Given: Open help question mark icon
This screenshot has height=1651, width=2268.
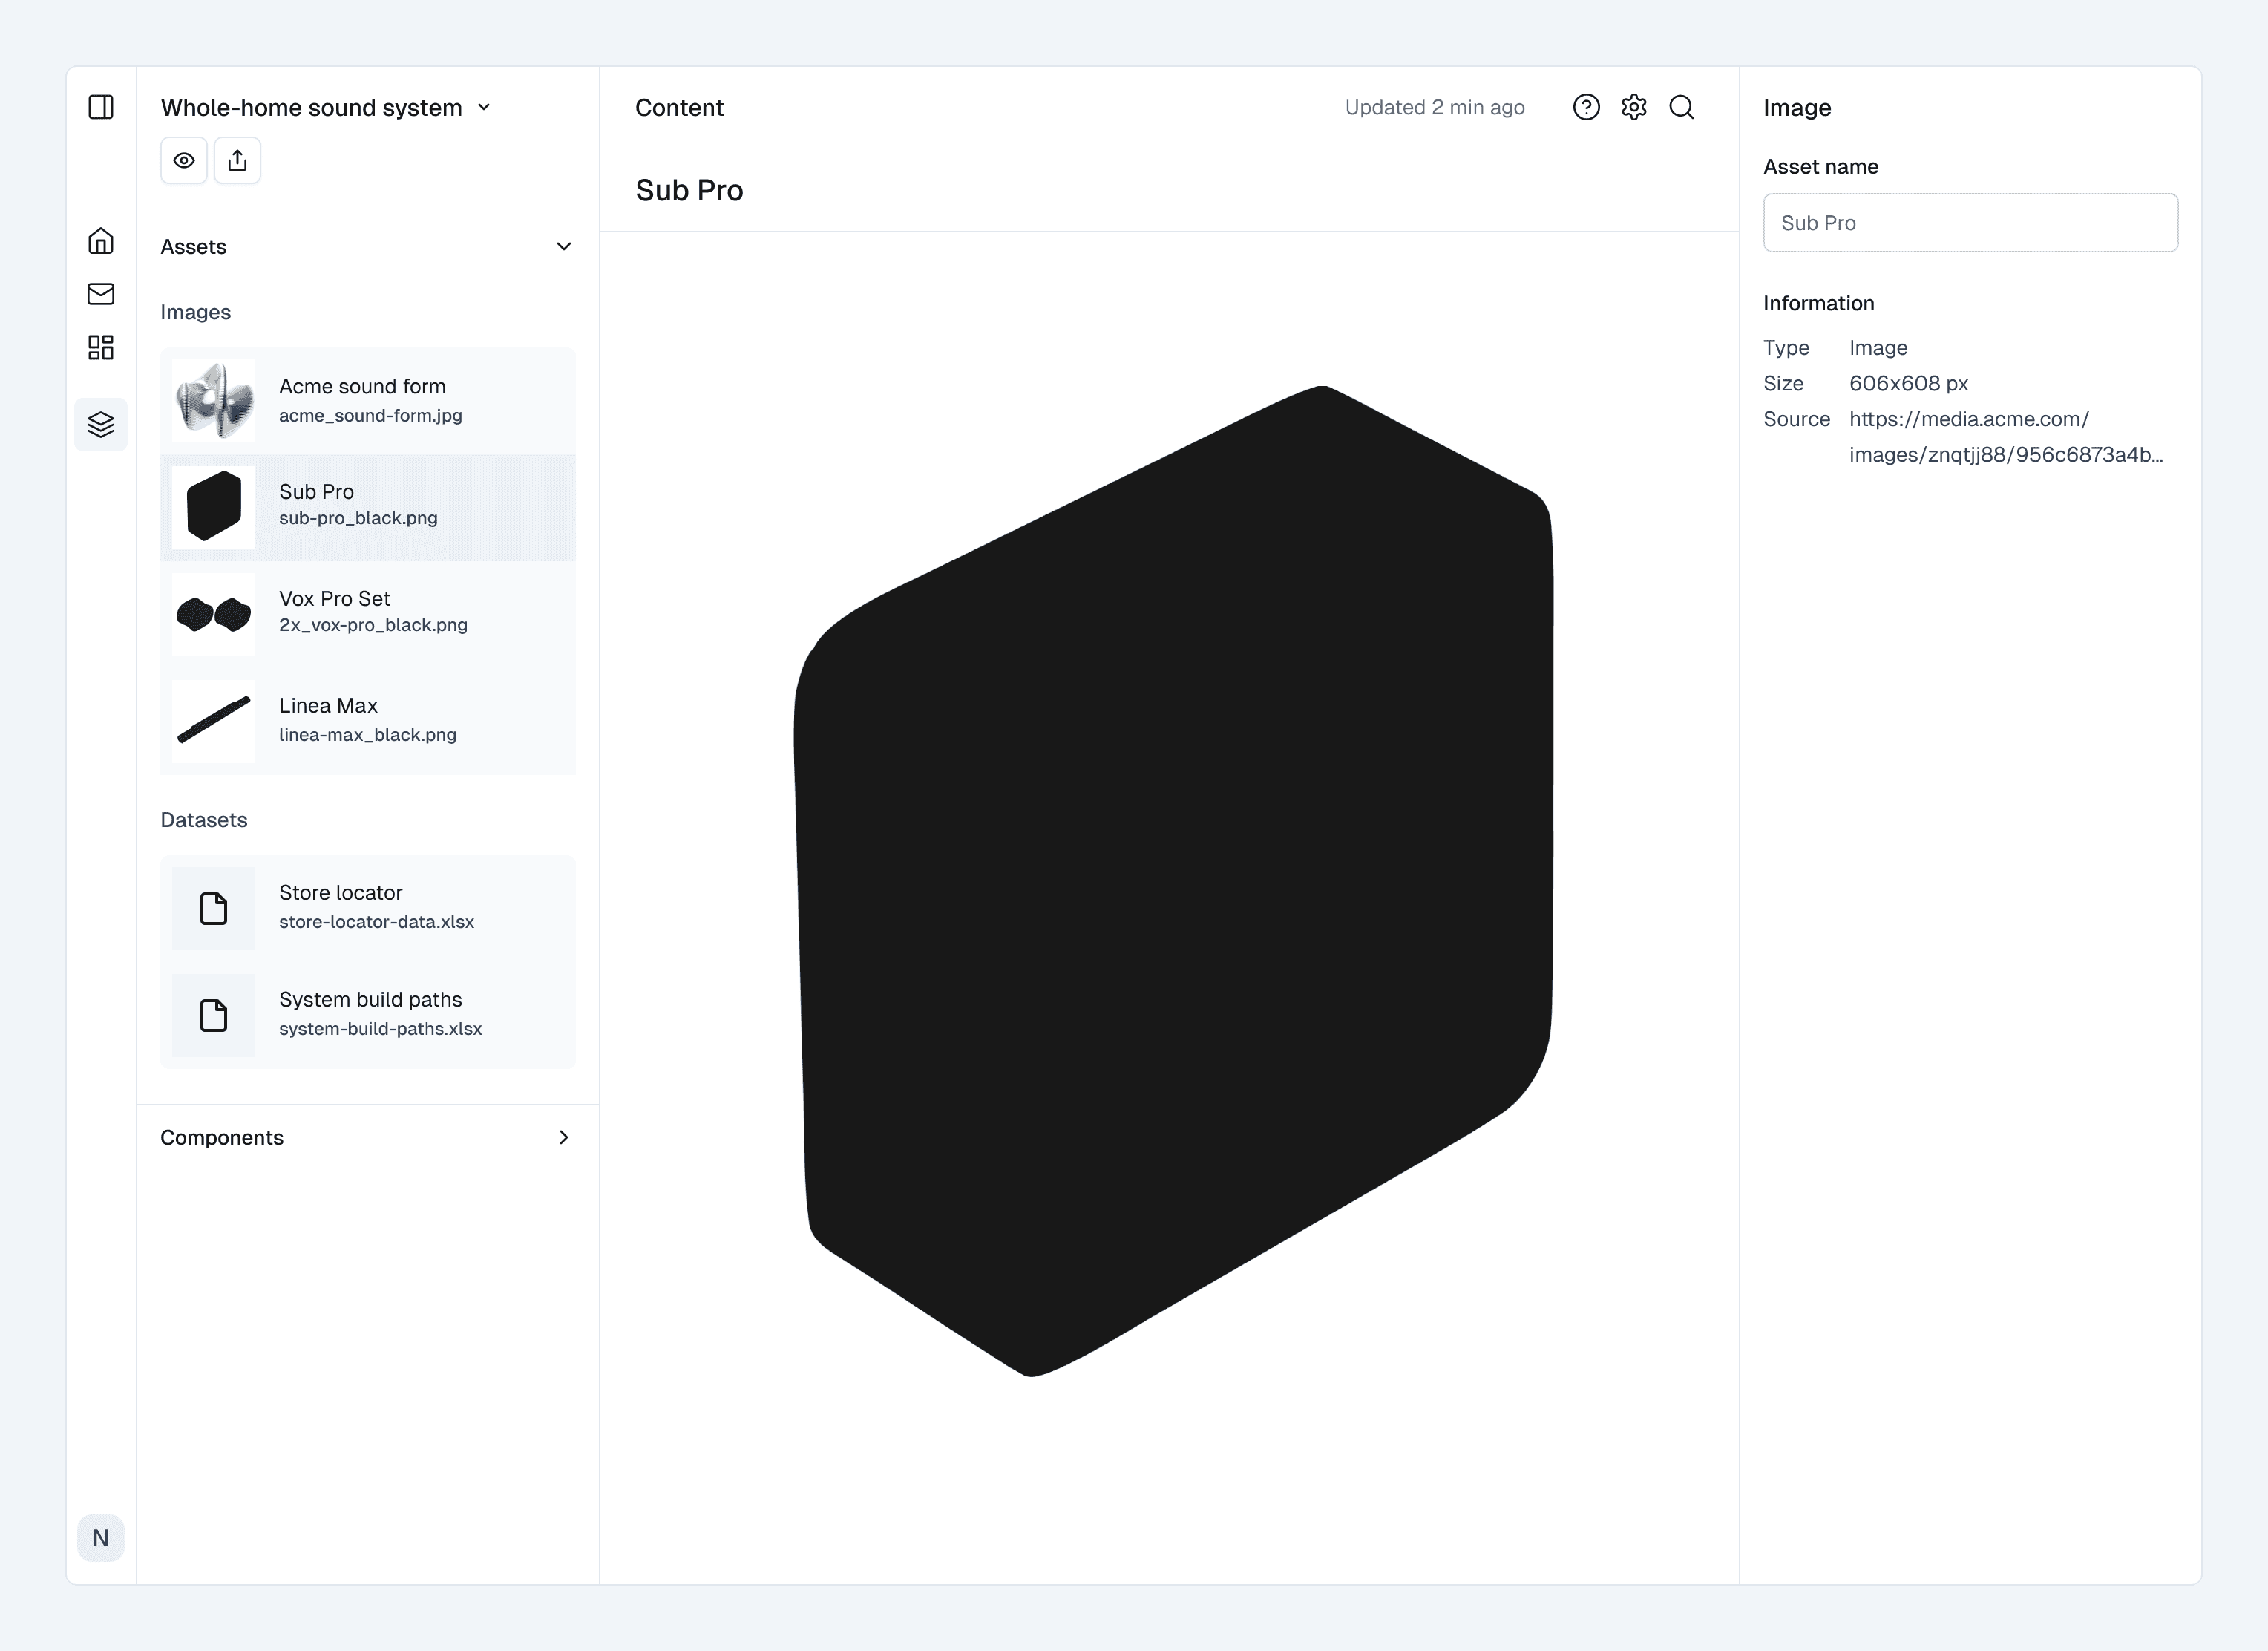Looking at the screenshot, I should (1586, 107).
